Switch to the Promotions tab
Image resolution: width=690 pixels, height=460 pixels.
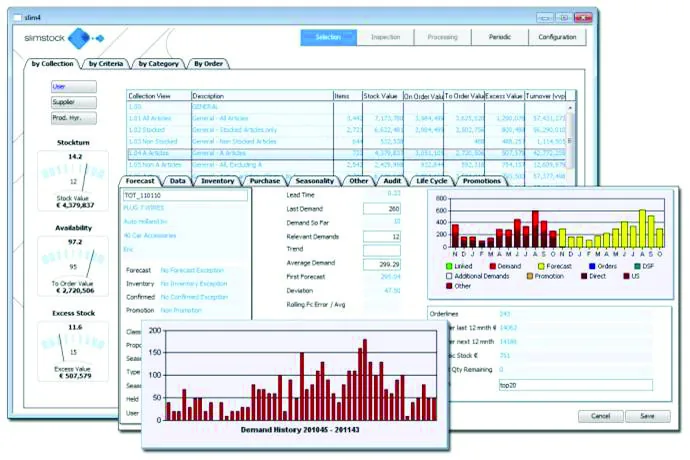pyautogui.click(x=482, y=181)
